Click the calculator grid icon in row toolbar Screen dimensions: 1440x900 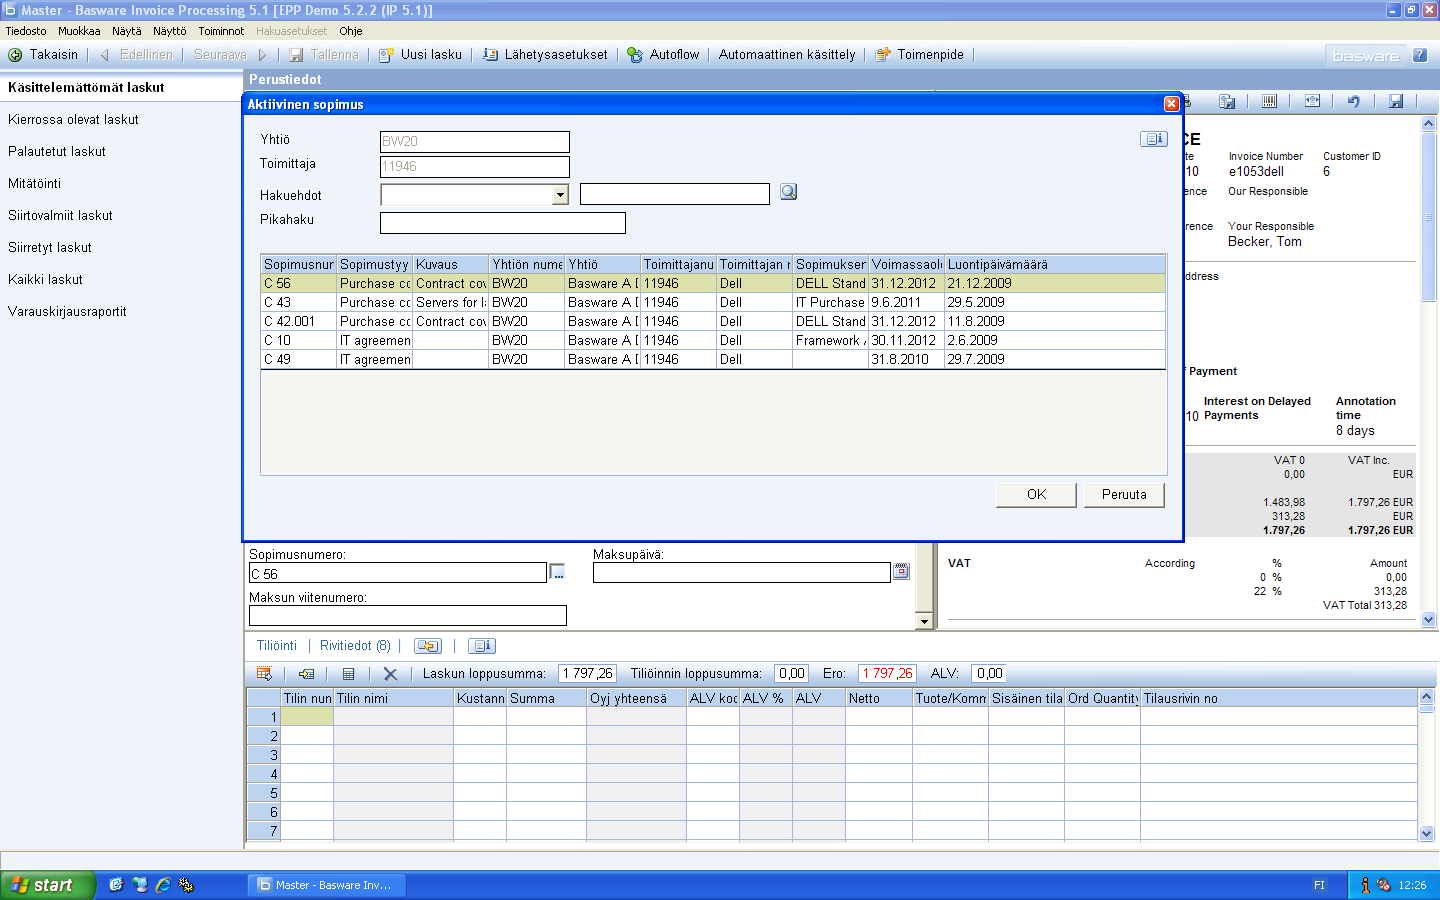coord(348,674)
